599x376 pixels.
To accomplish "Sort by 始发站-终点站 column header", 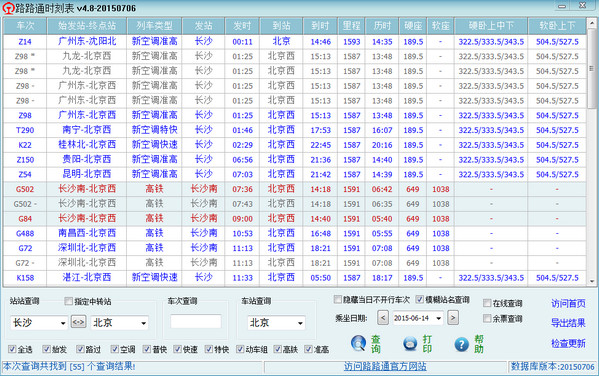I will [x=87, y=26].
